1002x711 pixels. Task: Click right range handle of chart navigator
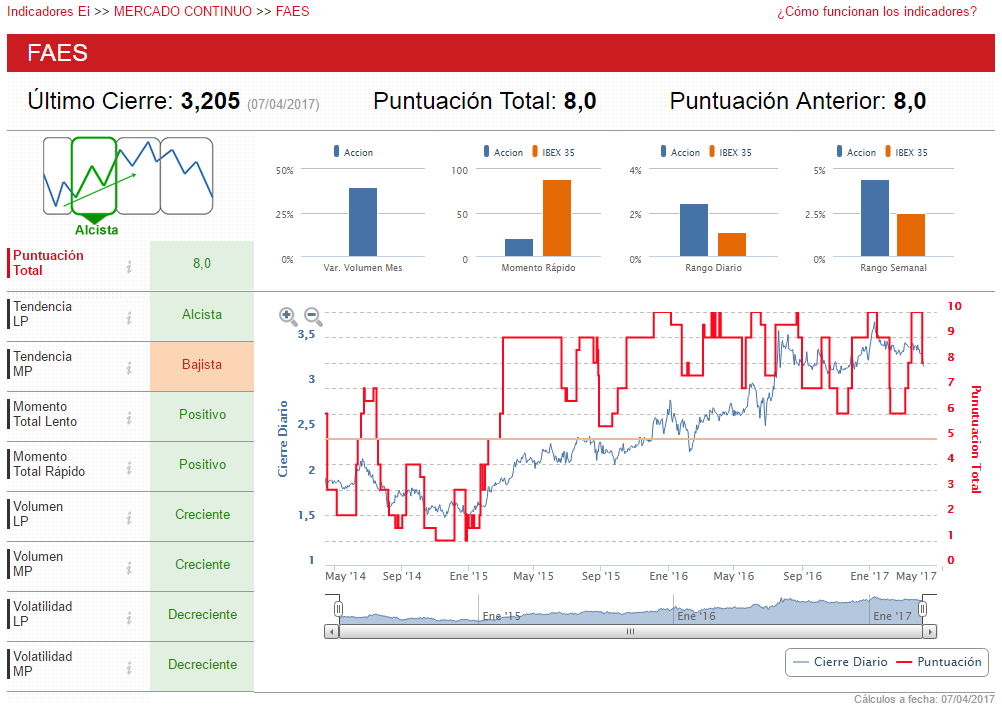coord(922,609)
